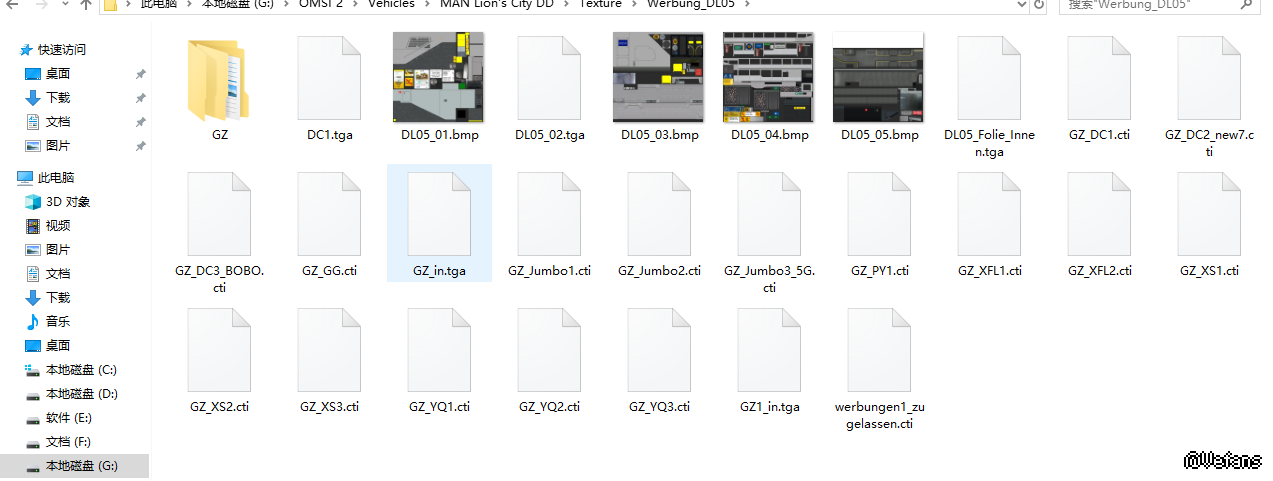Image resolution: width=1273 pixels, height=481 pixels.
Task: Select the GZ_GG.cti file
Action: click(329, 226)
